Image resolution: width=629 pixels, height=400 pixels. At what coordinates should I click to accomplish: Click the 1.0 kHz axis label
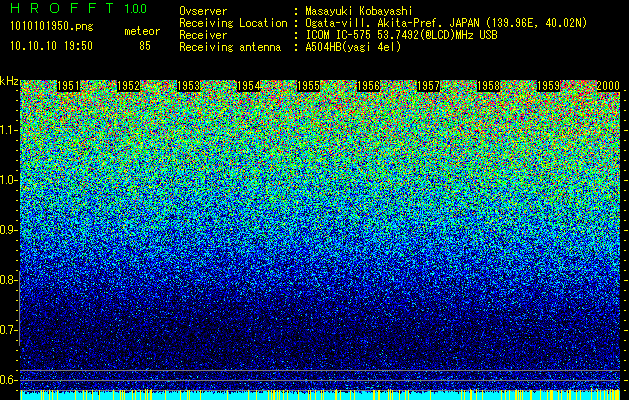coord(8,180)
